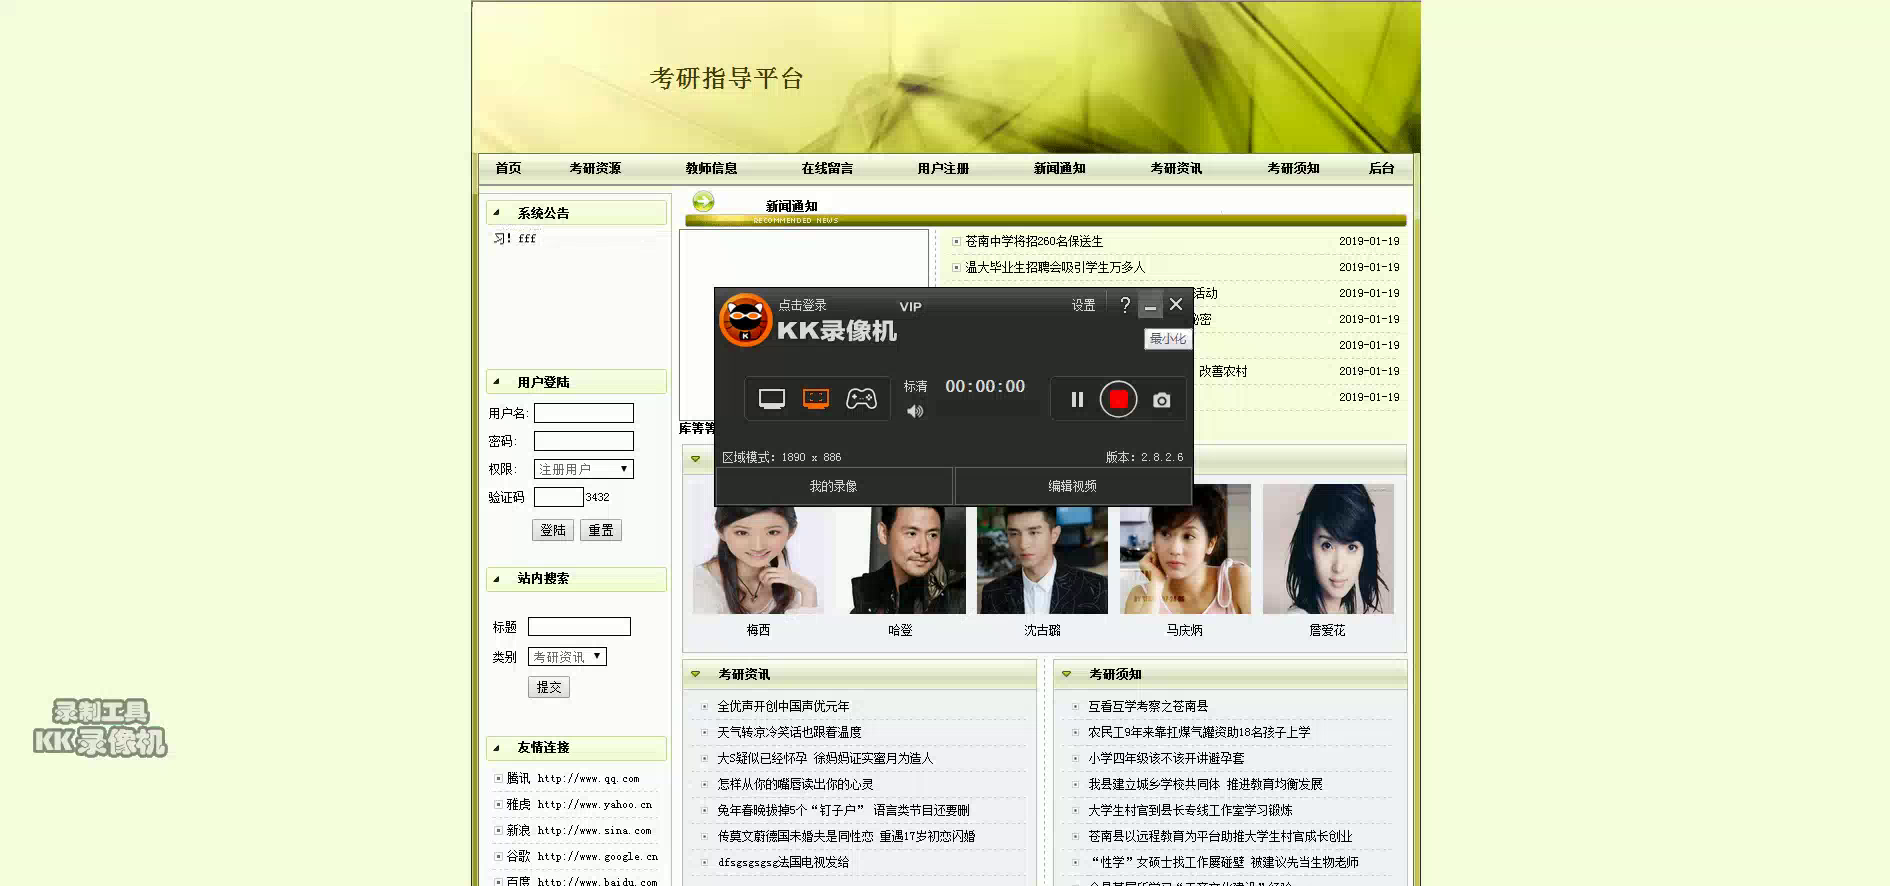Image resolution: width=1890 pixels, height=886 pixels.
Task: Open article 全优声开创中国声优元年
Action: [x=783, y=706]
